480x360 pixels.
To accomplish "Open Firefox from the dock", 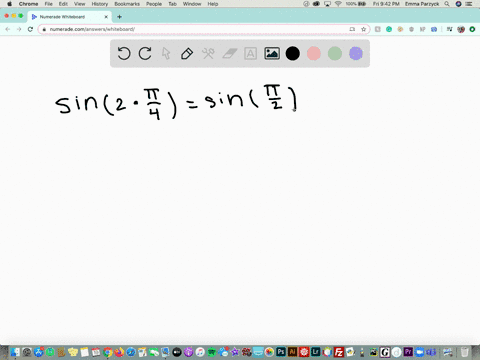I will pyautogui.click(x=119, y=352).
